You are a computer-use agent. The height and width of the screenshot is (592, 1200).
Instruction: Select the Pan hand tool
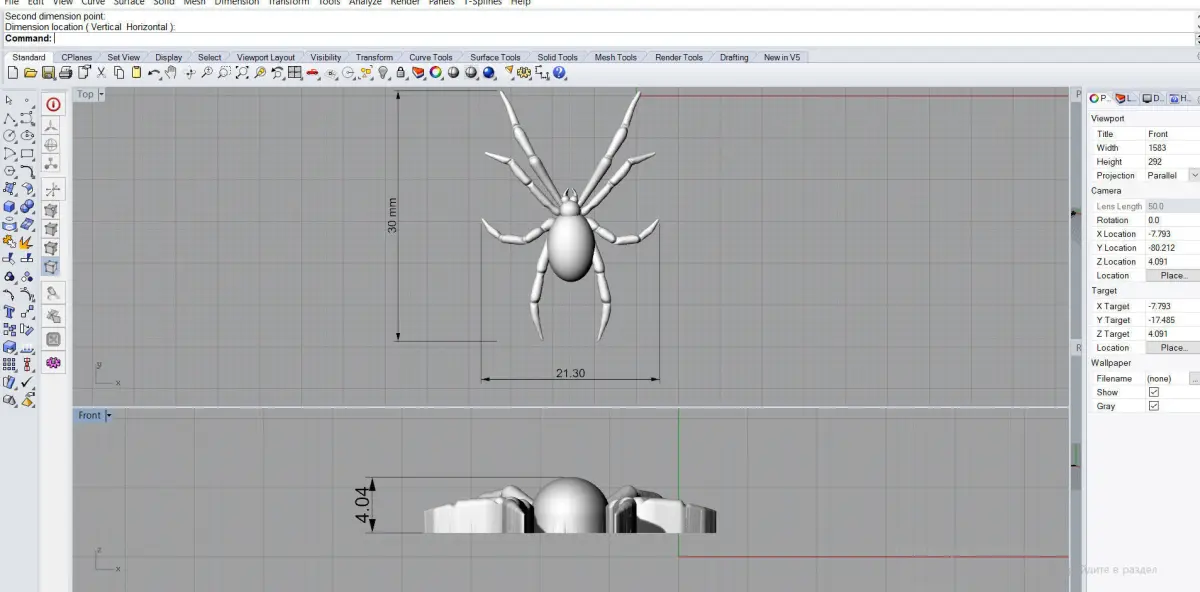tap(170, 73)
